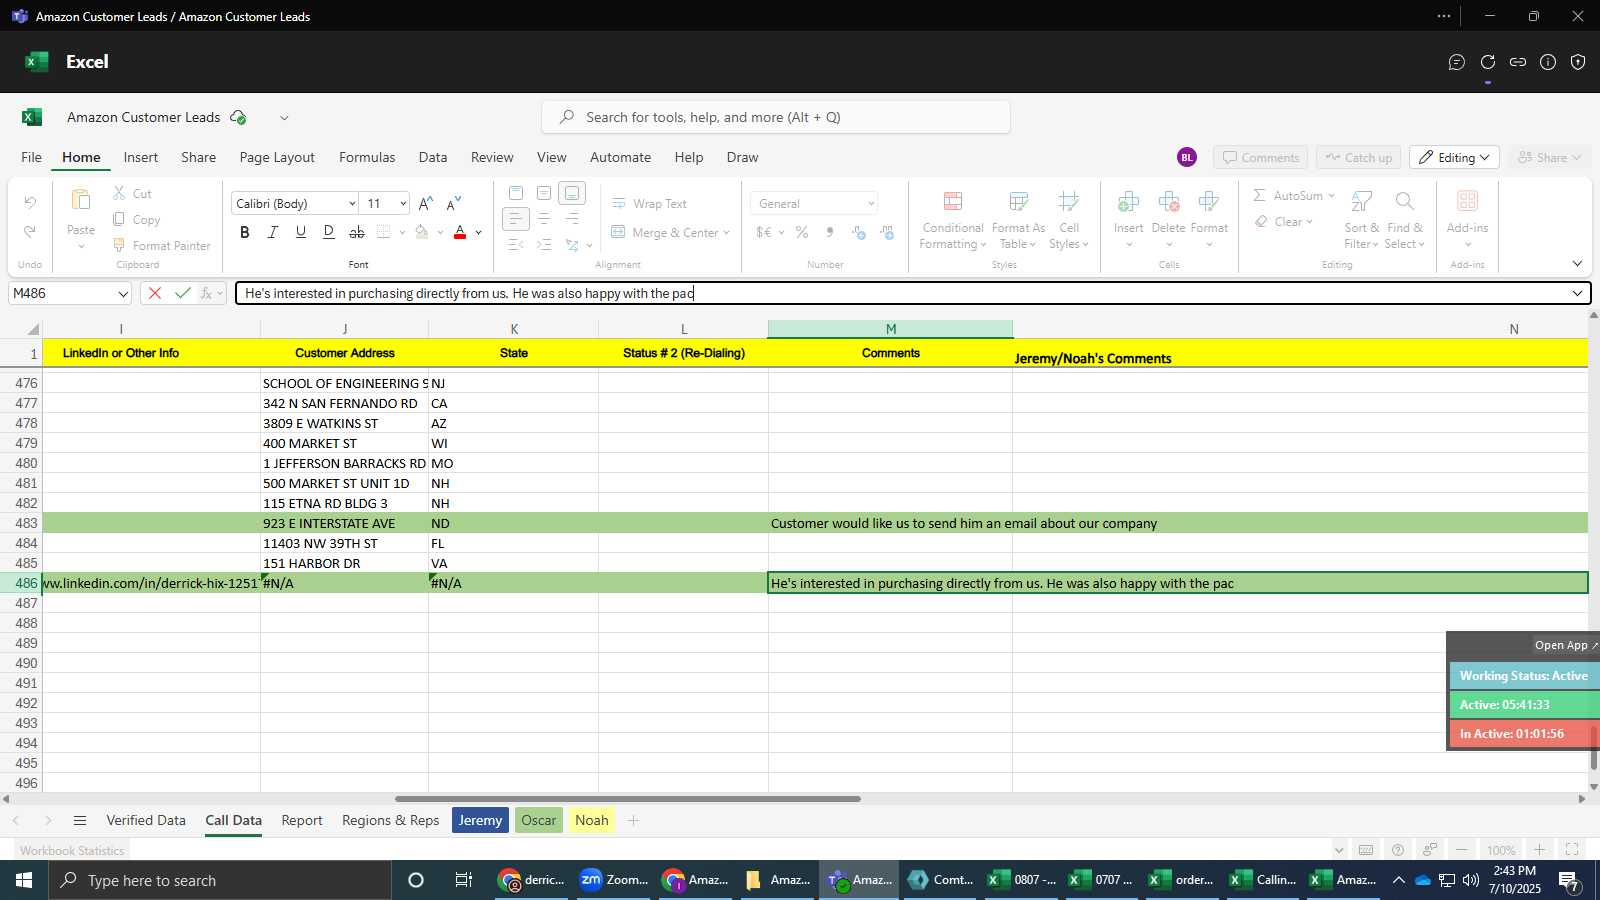Viewport: 1600px width, 900px height.
Task: Click the Redo arrow
Action: pos(30,231)
